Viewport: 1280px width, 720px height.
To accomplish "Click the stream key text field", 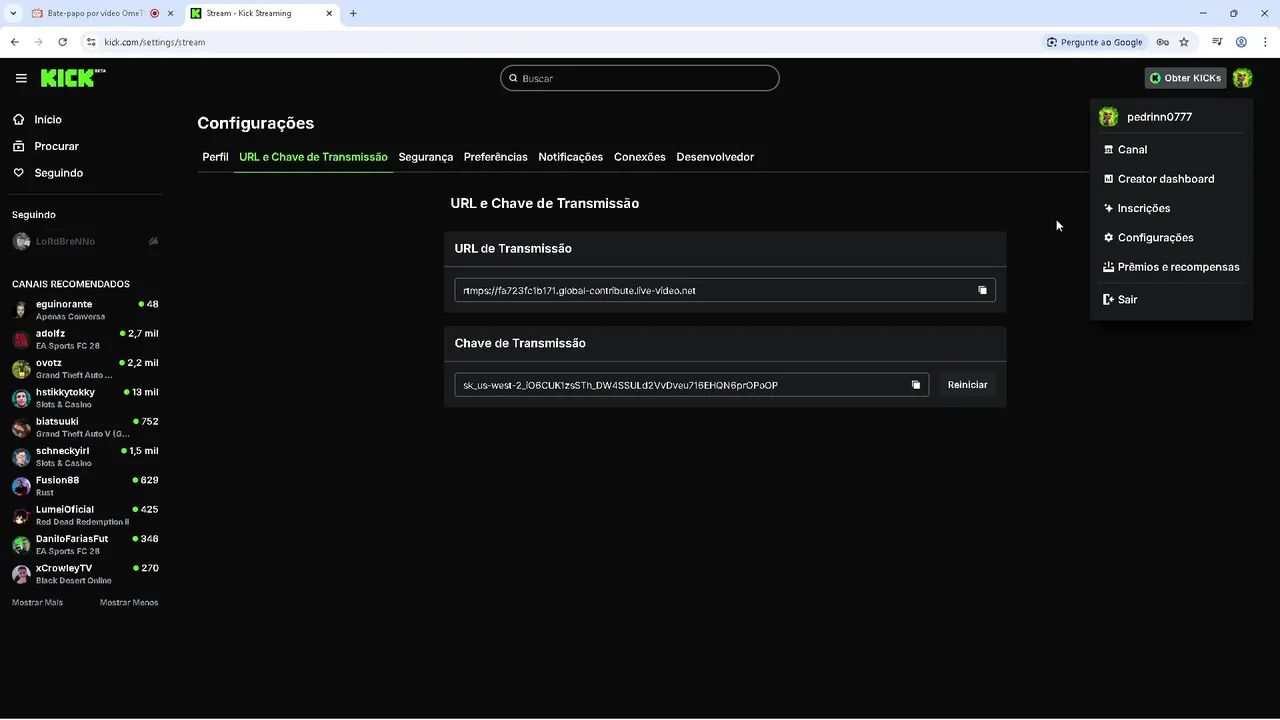I will (691, 385).
